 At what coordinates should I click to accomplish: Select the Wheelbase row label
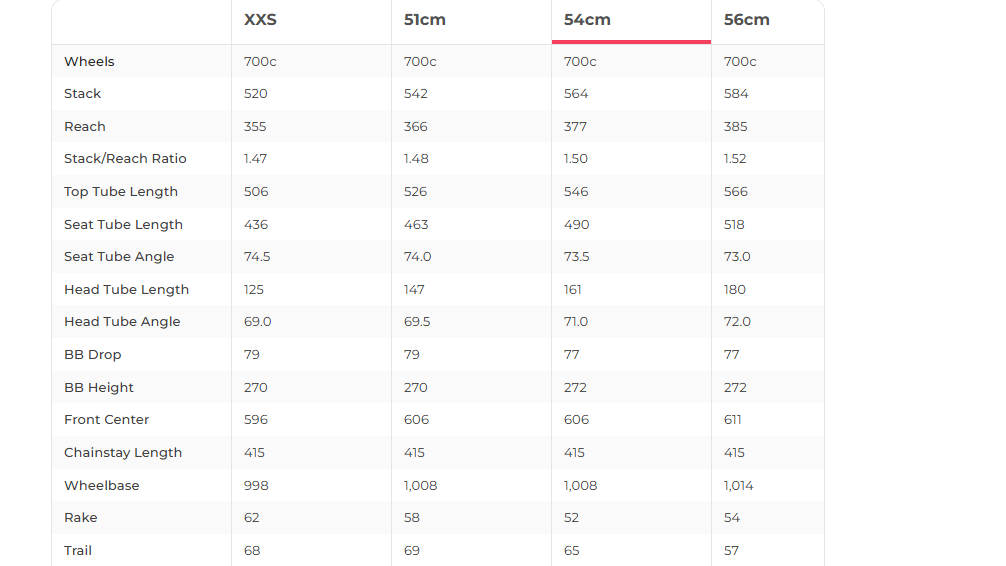point(102,486)
